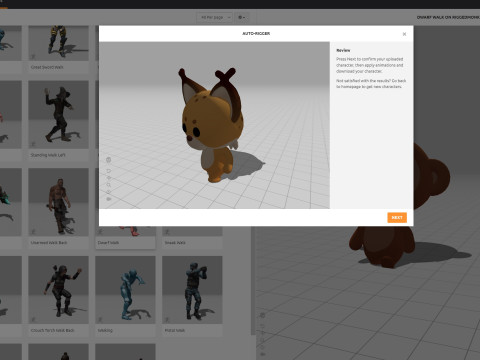The height and width of the screenshot is (360, 480).
Task: Toggle skeleton view in Auto-Rigger preview
Action: [109, 160]
